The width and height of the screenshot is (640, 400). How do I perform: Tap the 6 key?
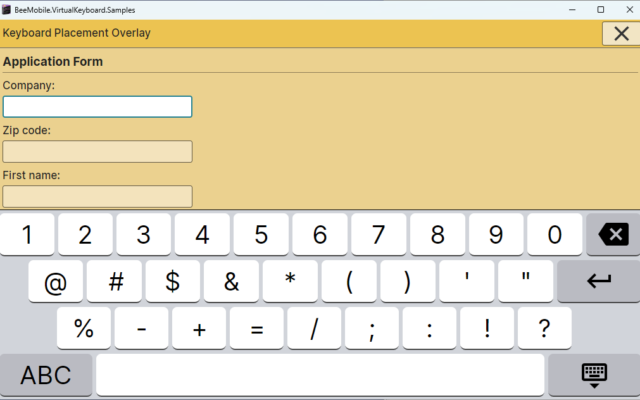click(320, 234)
